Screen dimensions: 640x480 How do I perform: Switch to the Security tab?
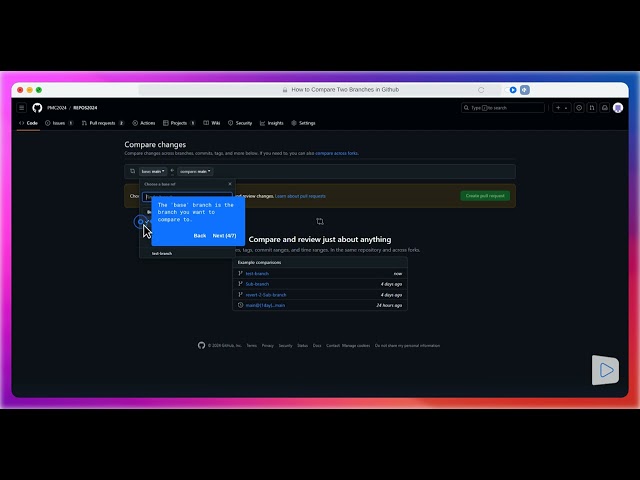pyautogui.click(x=240, y=123)
